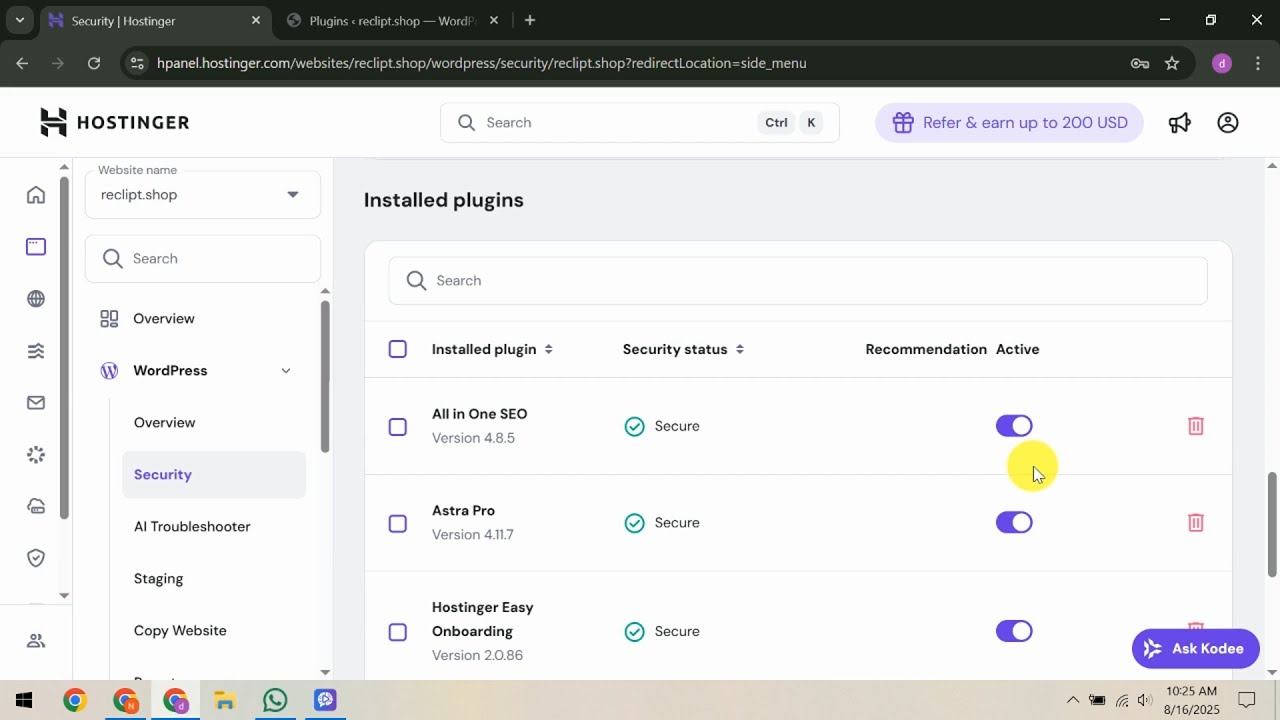Check the All in One SEO checkbox

398,427
